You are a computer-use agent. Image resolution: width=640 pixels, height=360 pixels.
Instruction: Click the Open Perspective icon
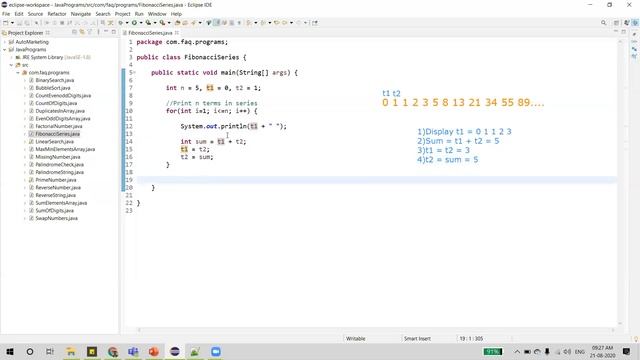[616, 23]
